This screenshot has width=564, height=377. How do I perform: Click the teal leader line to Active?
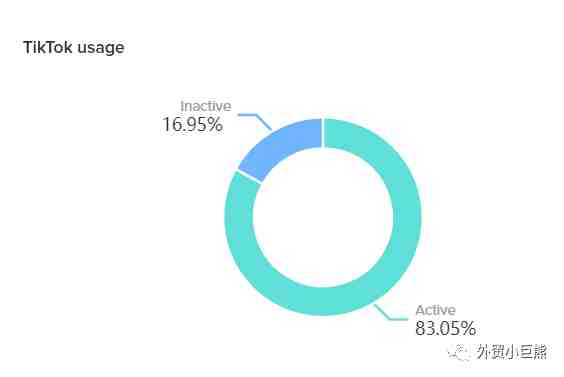[391, 312]
